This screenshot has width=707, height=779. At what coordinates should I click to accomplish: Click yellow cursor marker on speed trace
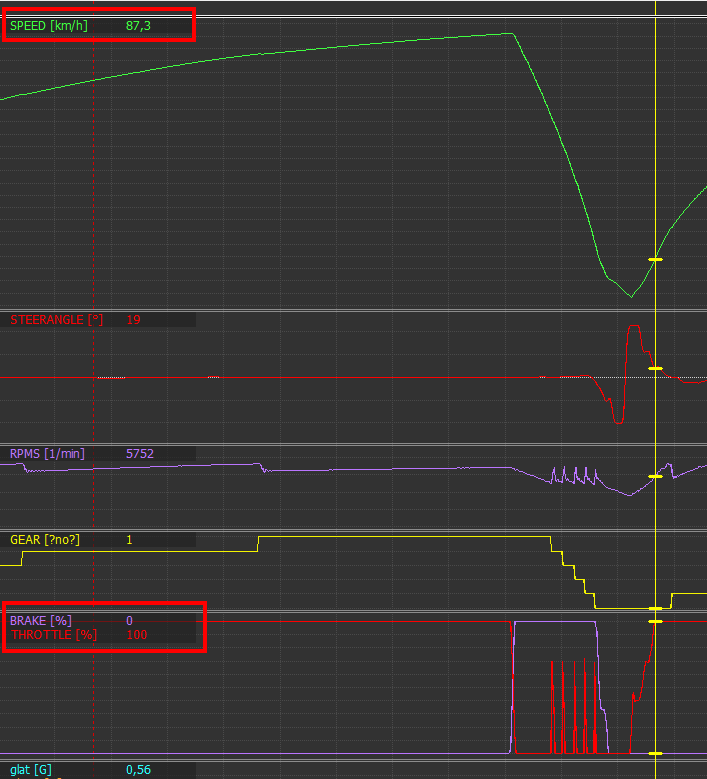655,259
